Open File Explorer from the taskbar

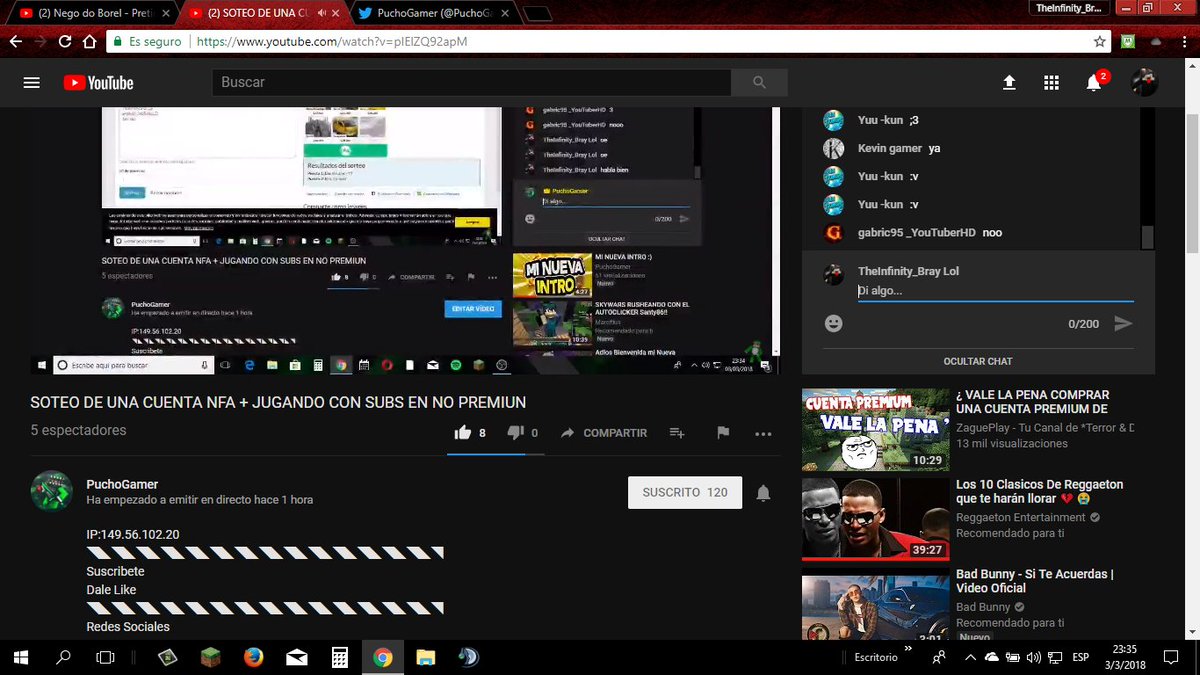point(426,657)
